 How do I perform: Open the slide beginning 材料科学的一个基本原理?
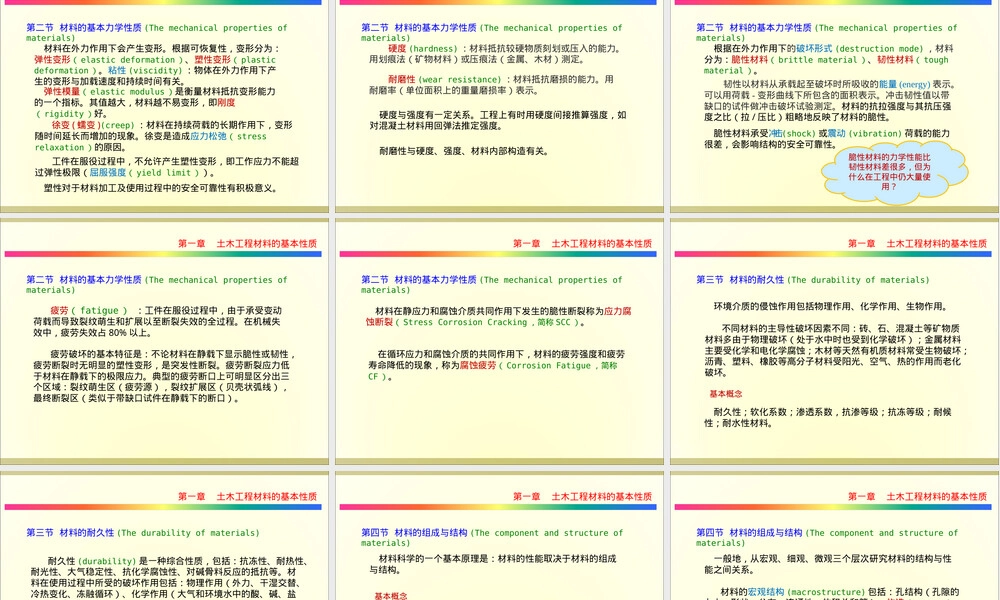[499, 536]
